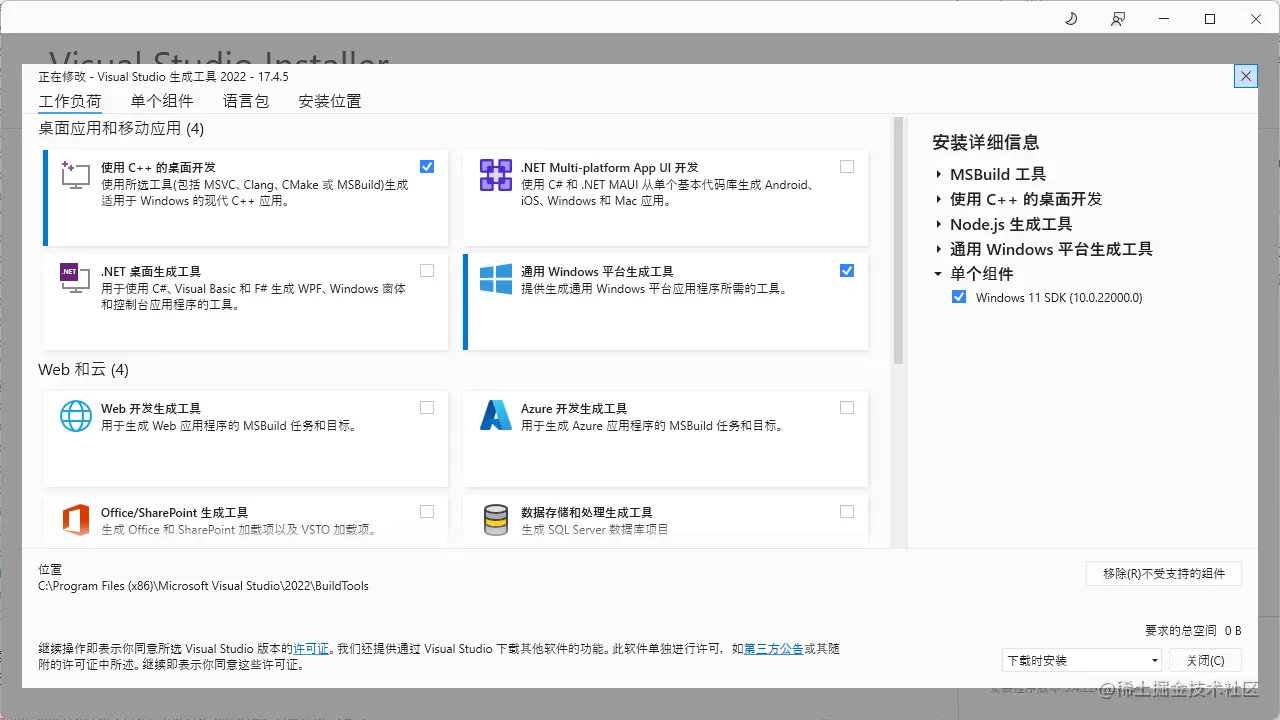1280x720 pixels.
Task: Expand MSBuild 工具 details
Action: click(939, 174)
